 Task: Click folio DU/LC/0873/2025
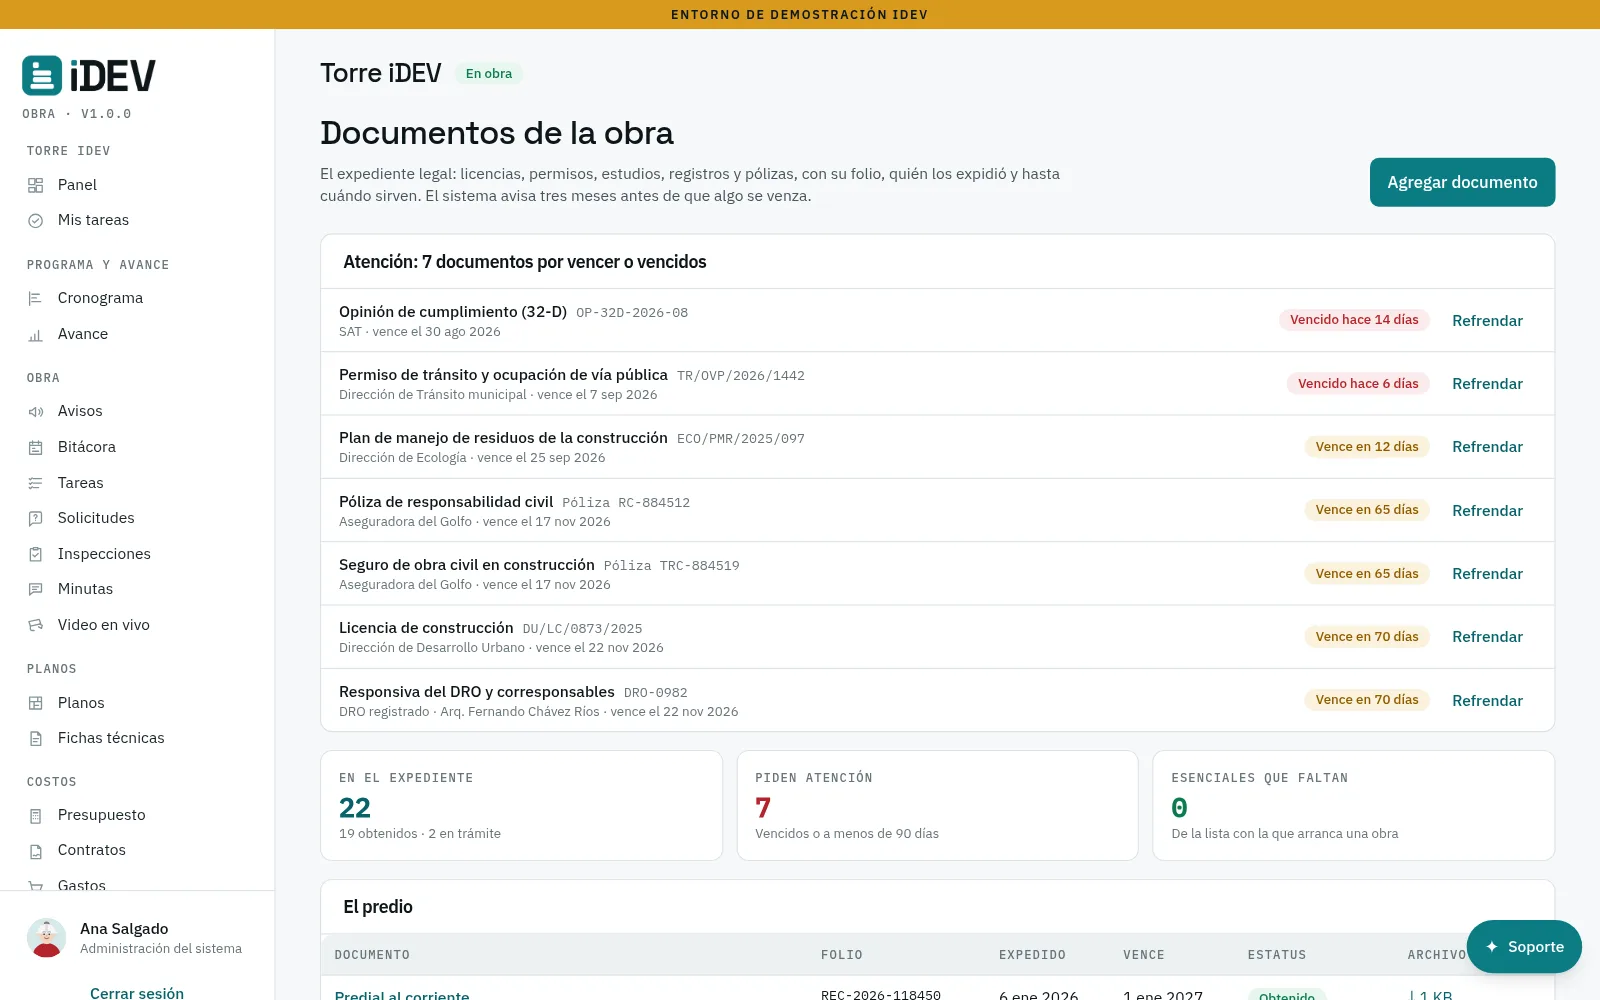(x=582, y=629)
